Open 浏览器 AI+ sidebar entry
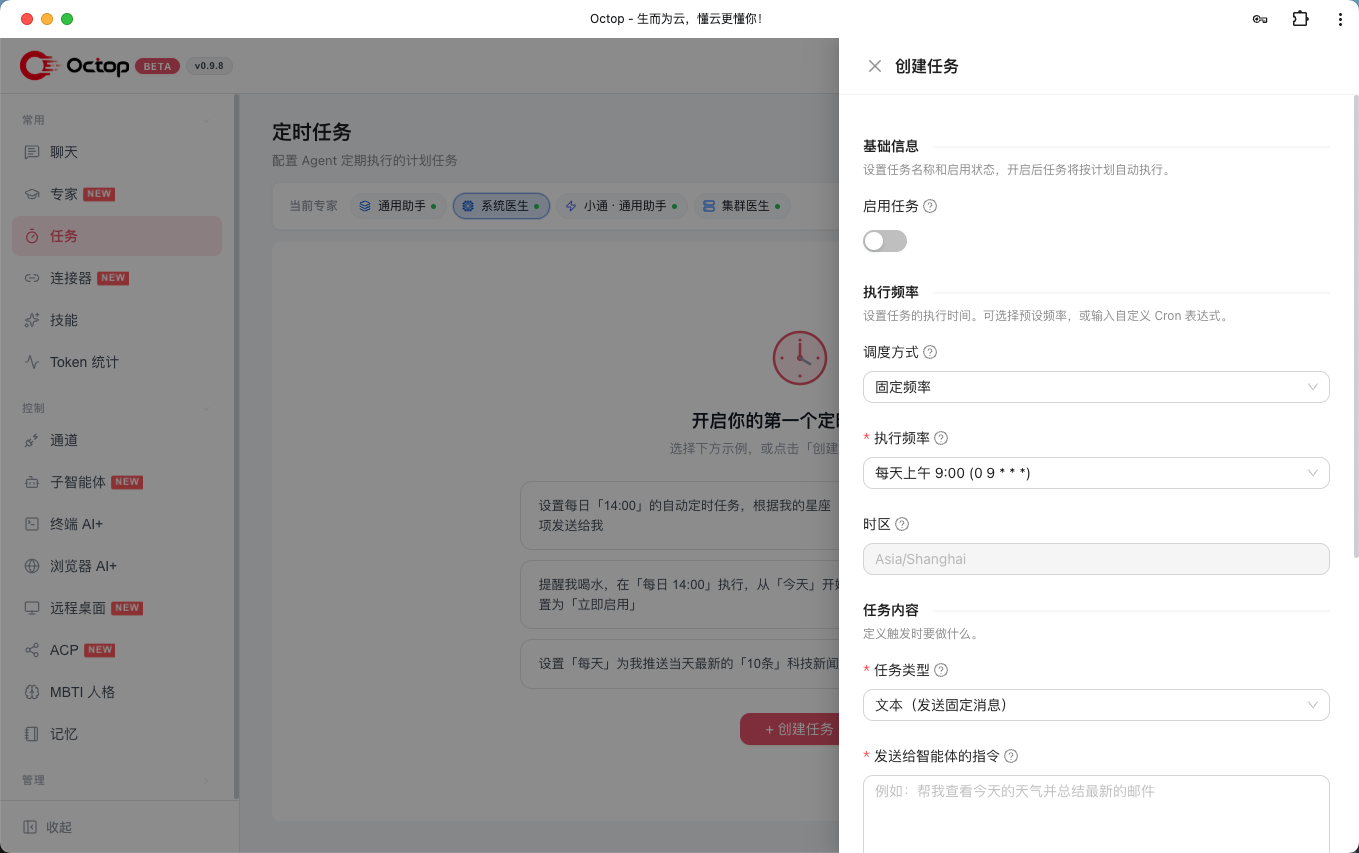 117,566
